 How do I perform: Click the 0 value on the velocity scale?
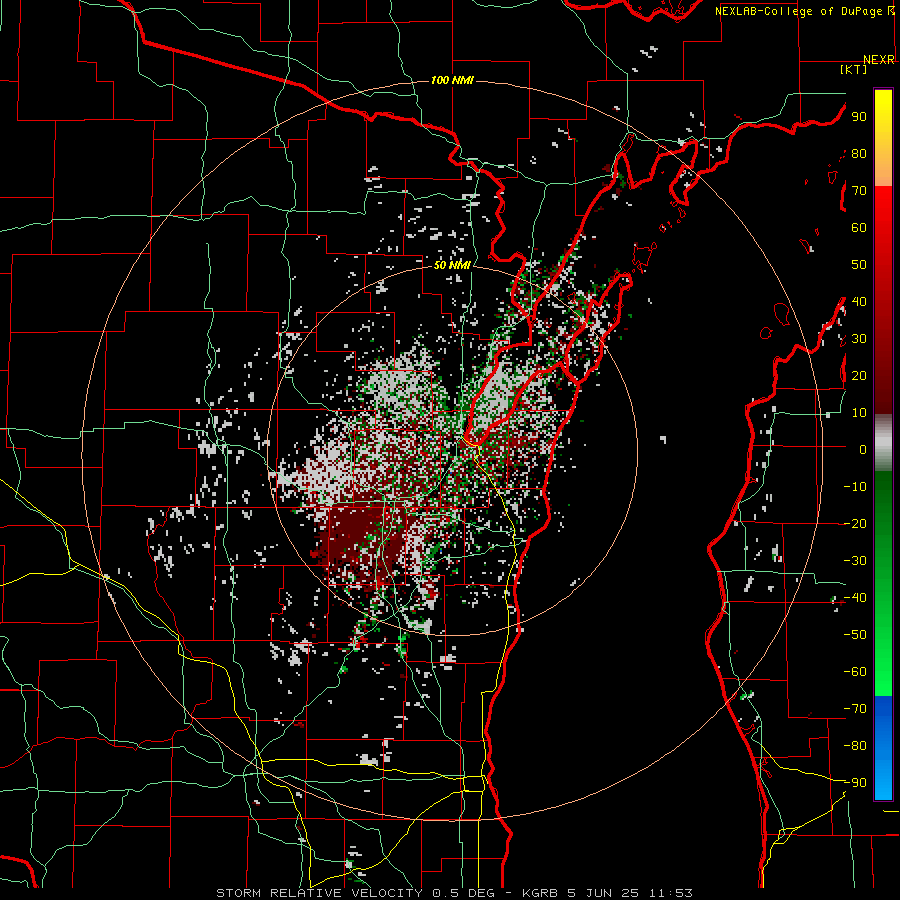click(x=863, y=450)
